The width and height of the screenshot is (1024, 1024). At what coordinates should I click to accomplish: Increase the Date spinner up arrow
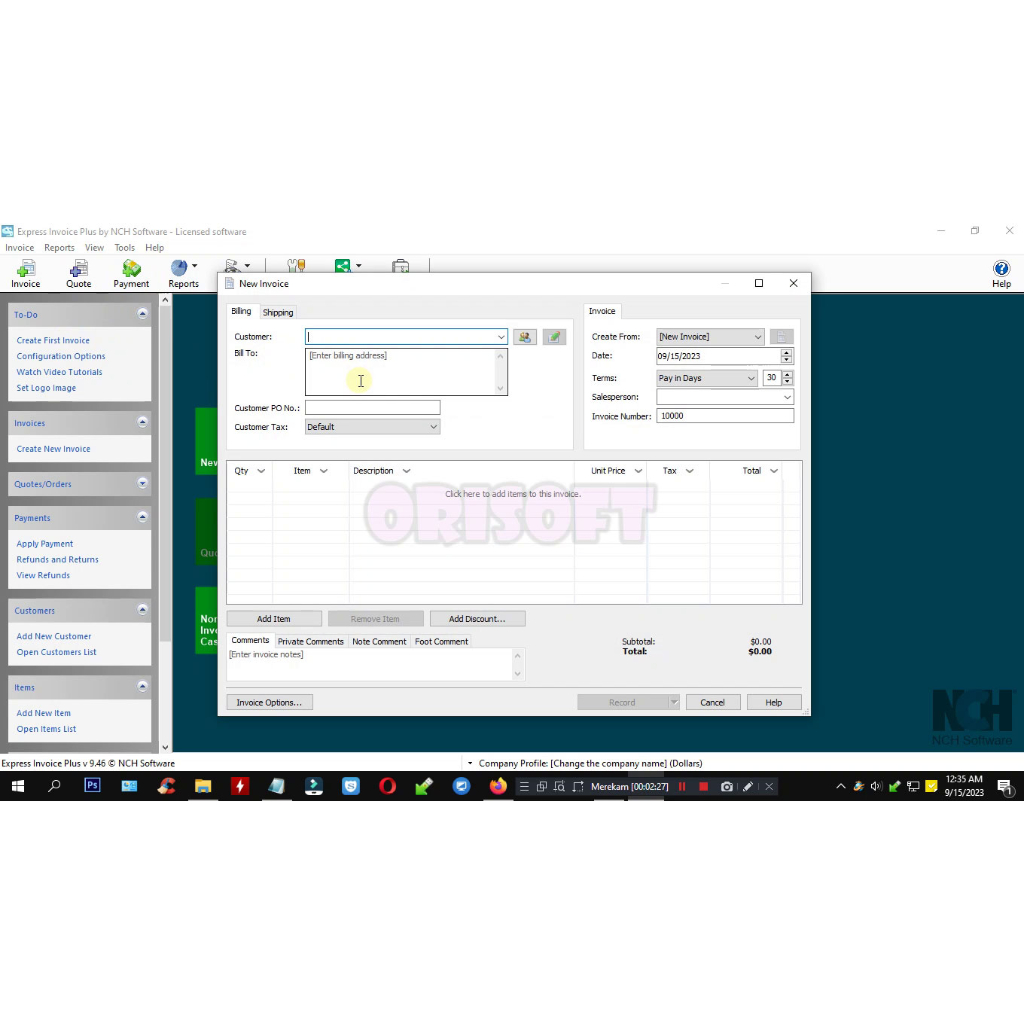point(786,353)
